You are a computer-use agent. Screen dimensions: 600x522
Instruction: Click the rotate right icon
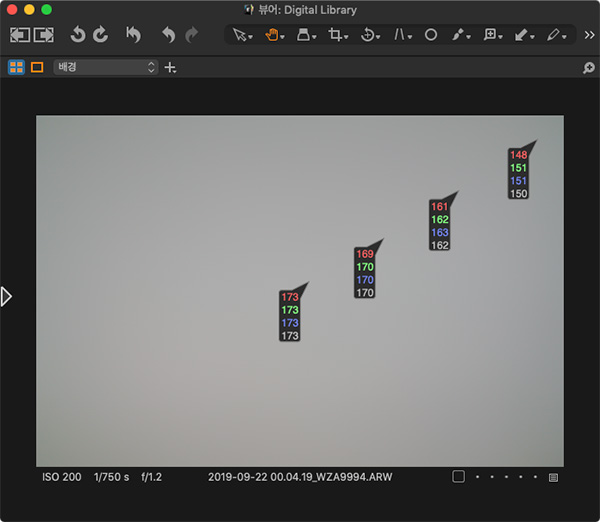pos(100,35)
